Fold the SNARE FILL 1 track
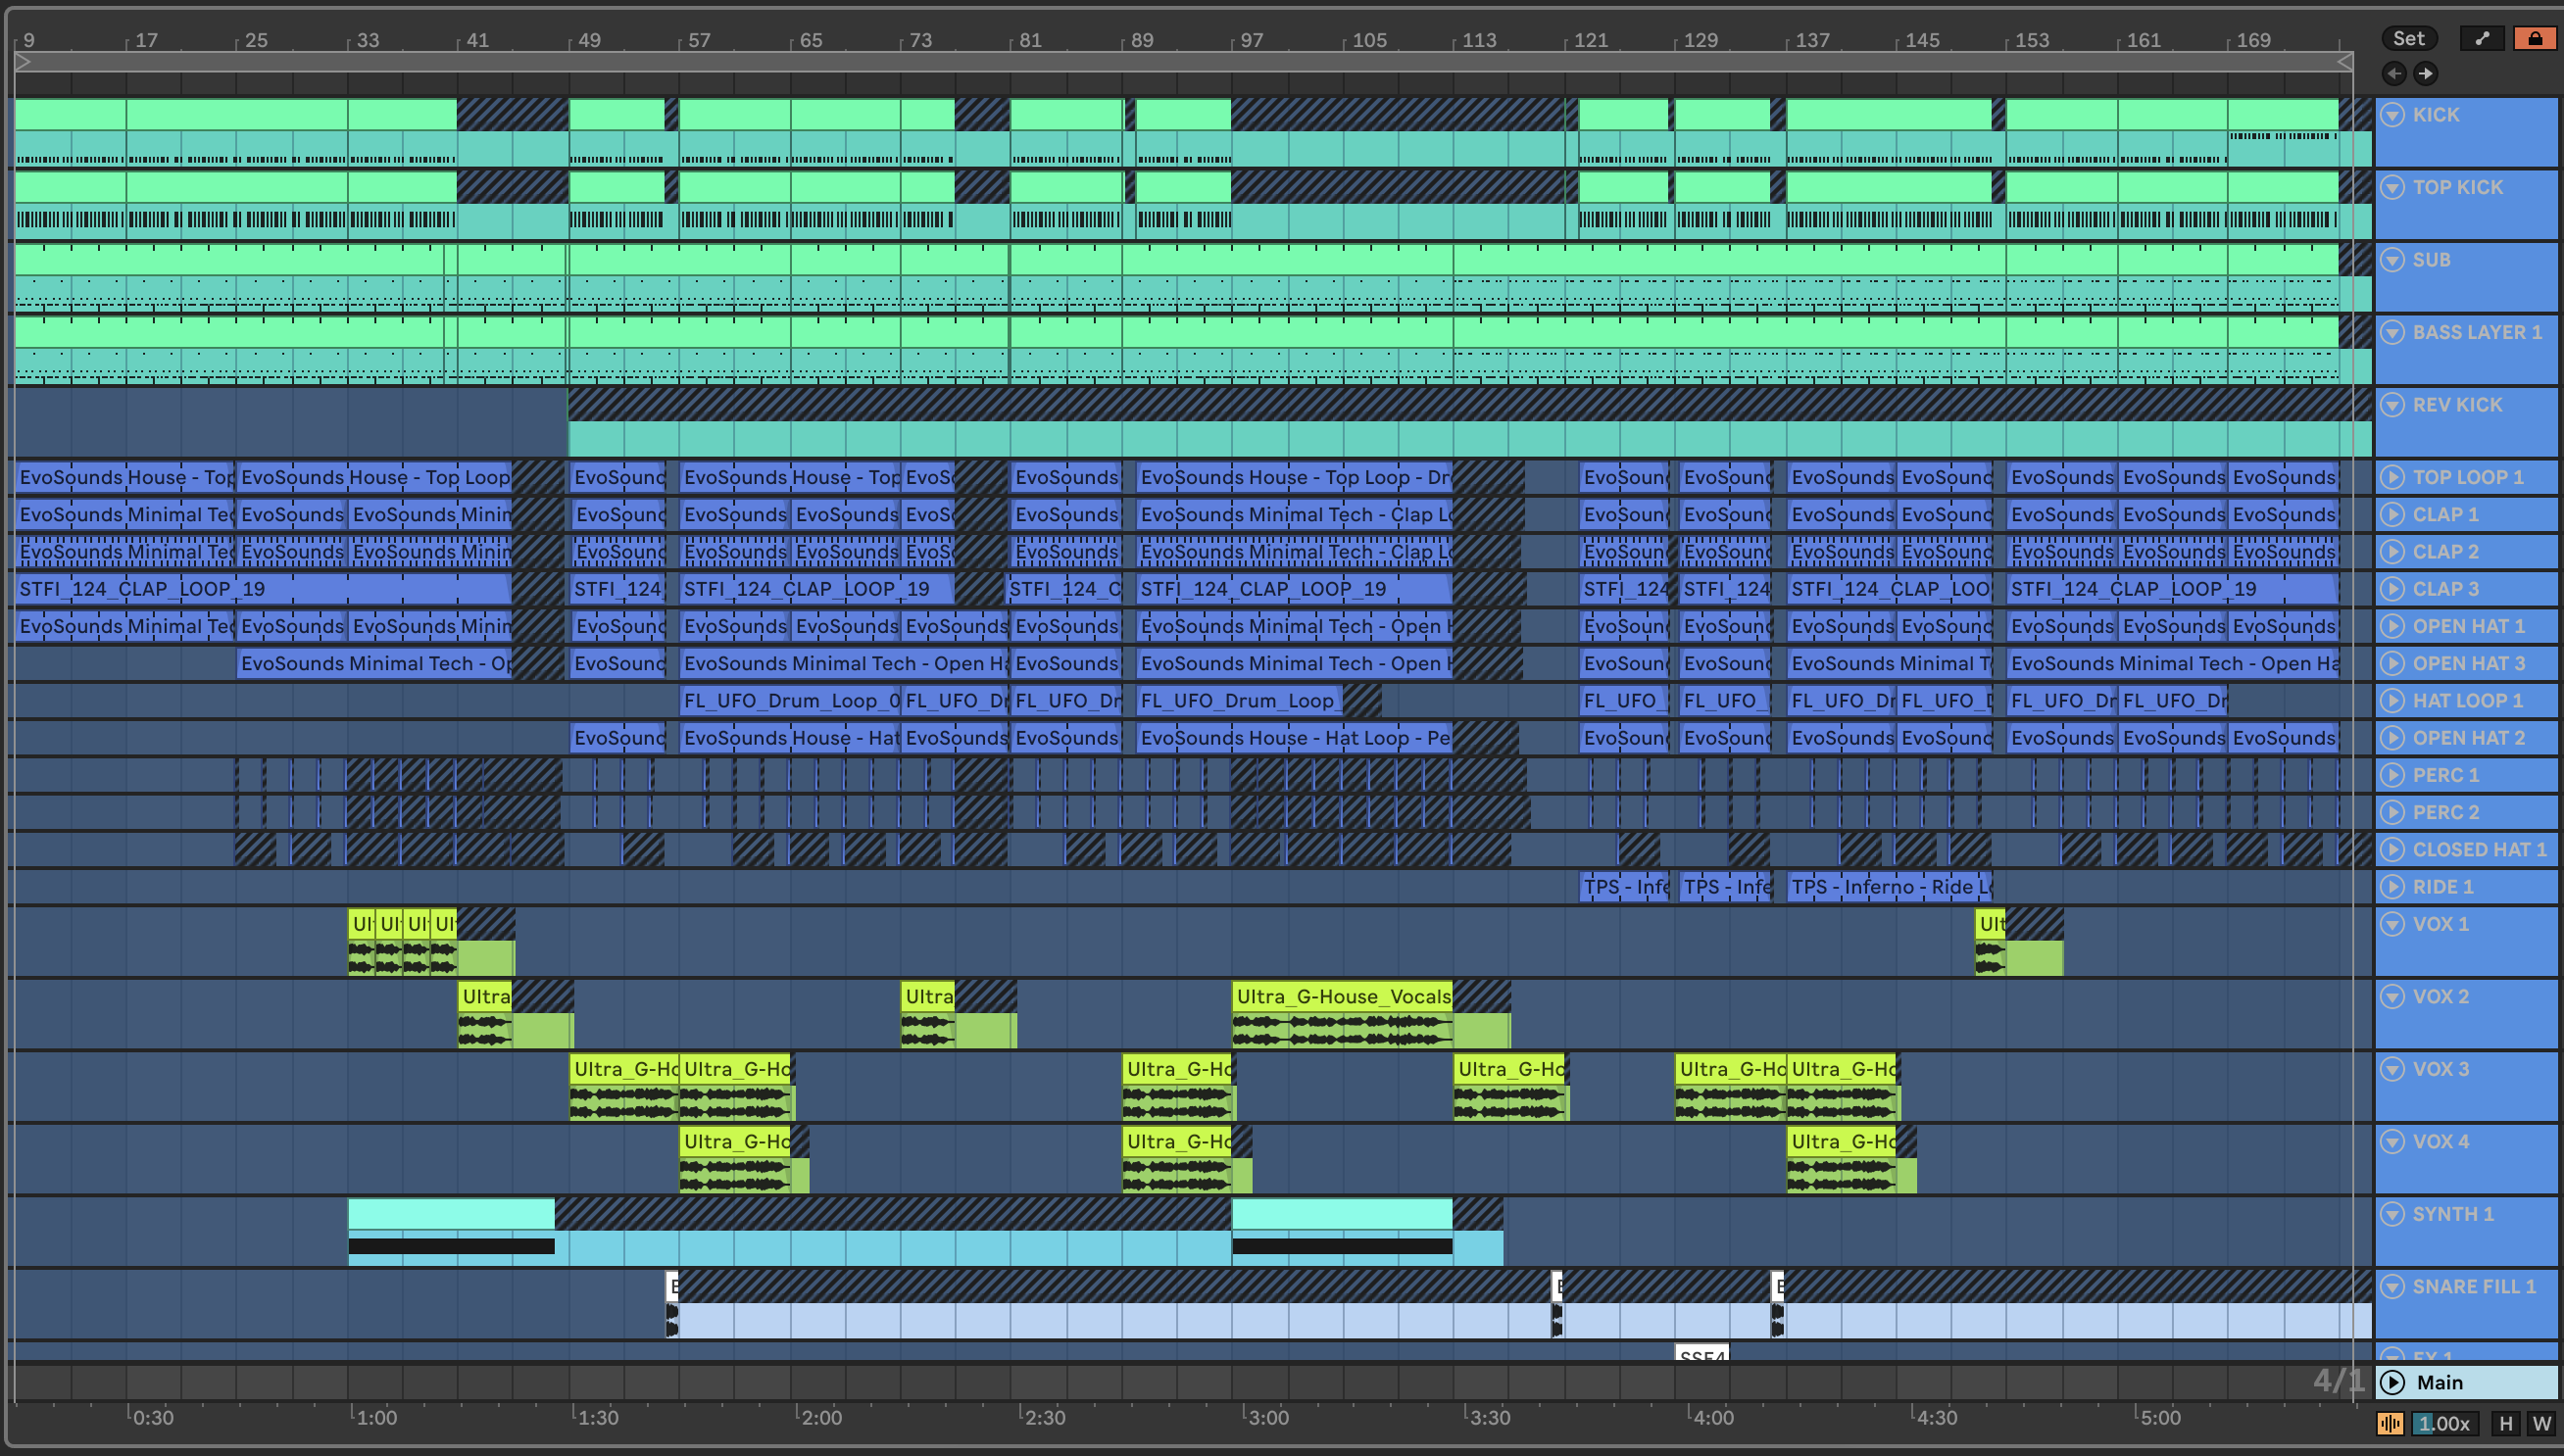The height and width of the screenshot is (1456, 2564). [2392, 1287]
